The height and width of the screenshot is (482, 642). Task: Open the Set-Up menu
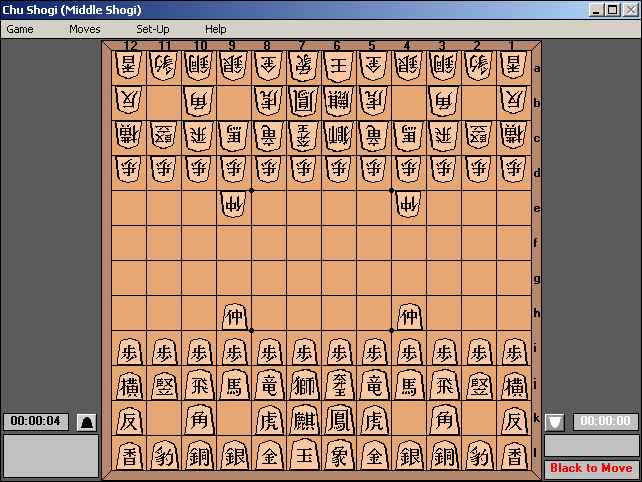point(153,29)
